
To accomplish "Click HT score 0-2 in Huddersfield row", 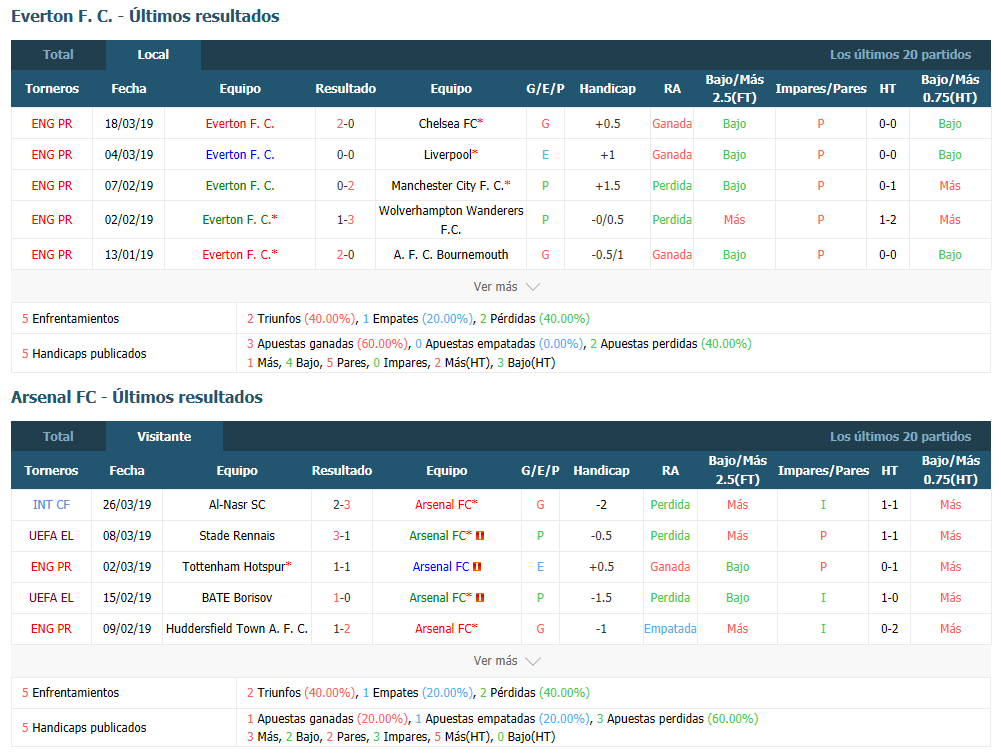I will click(x=889, y=629).
